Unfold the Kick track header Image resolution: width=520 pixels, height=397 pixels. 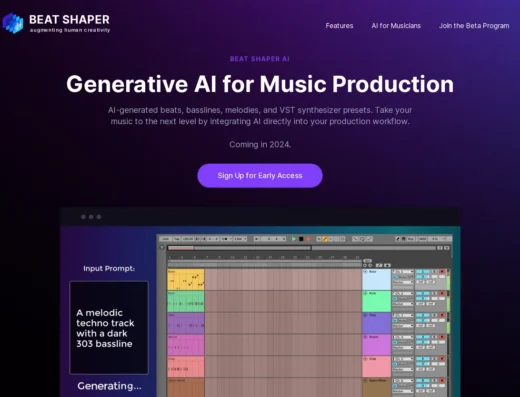tap(365, 293)
